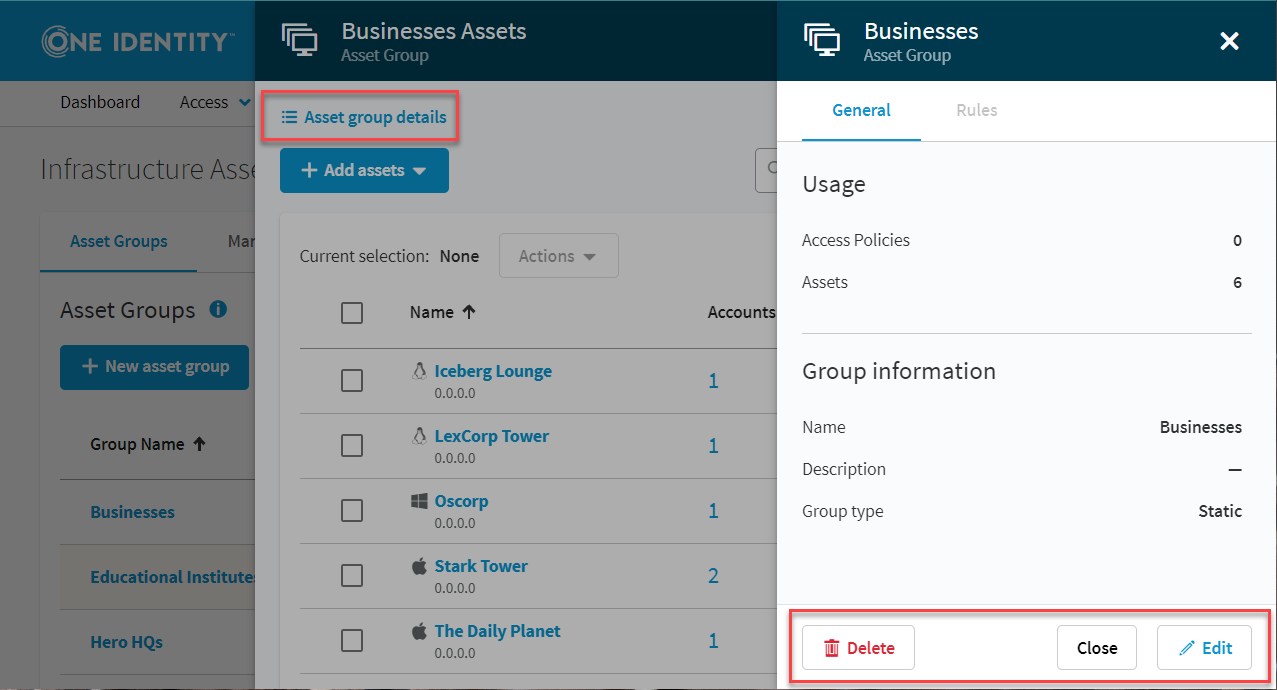Screen dimensions: 1277x690
Task: Check The Daily Planet row checkbox
Action: tap(352, 641)
